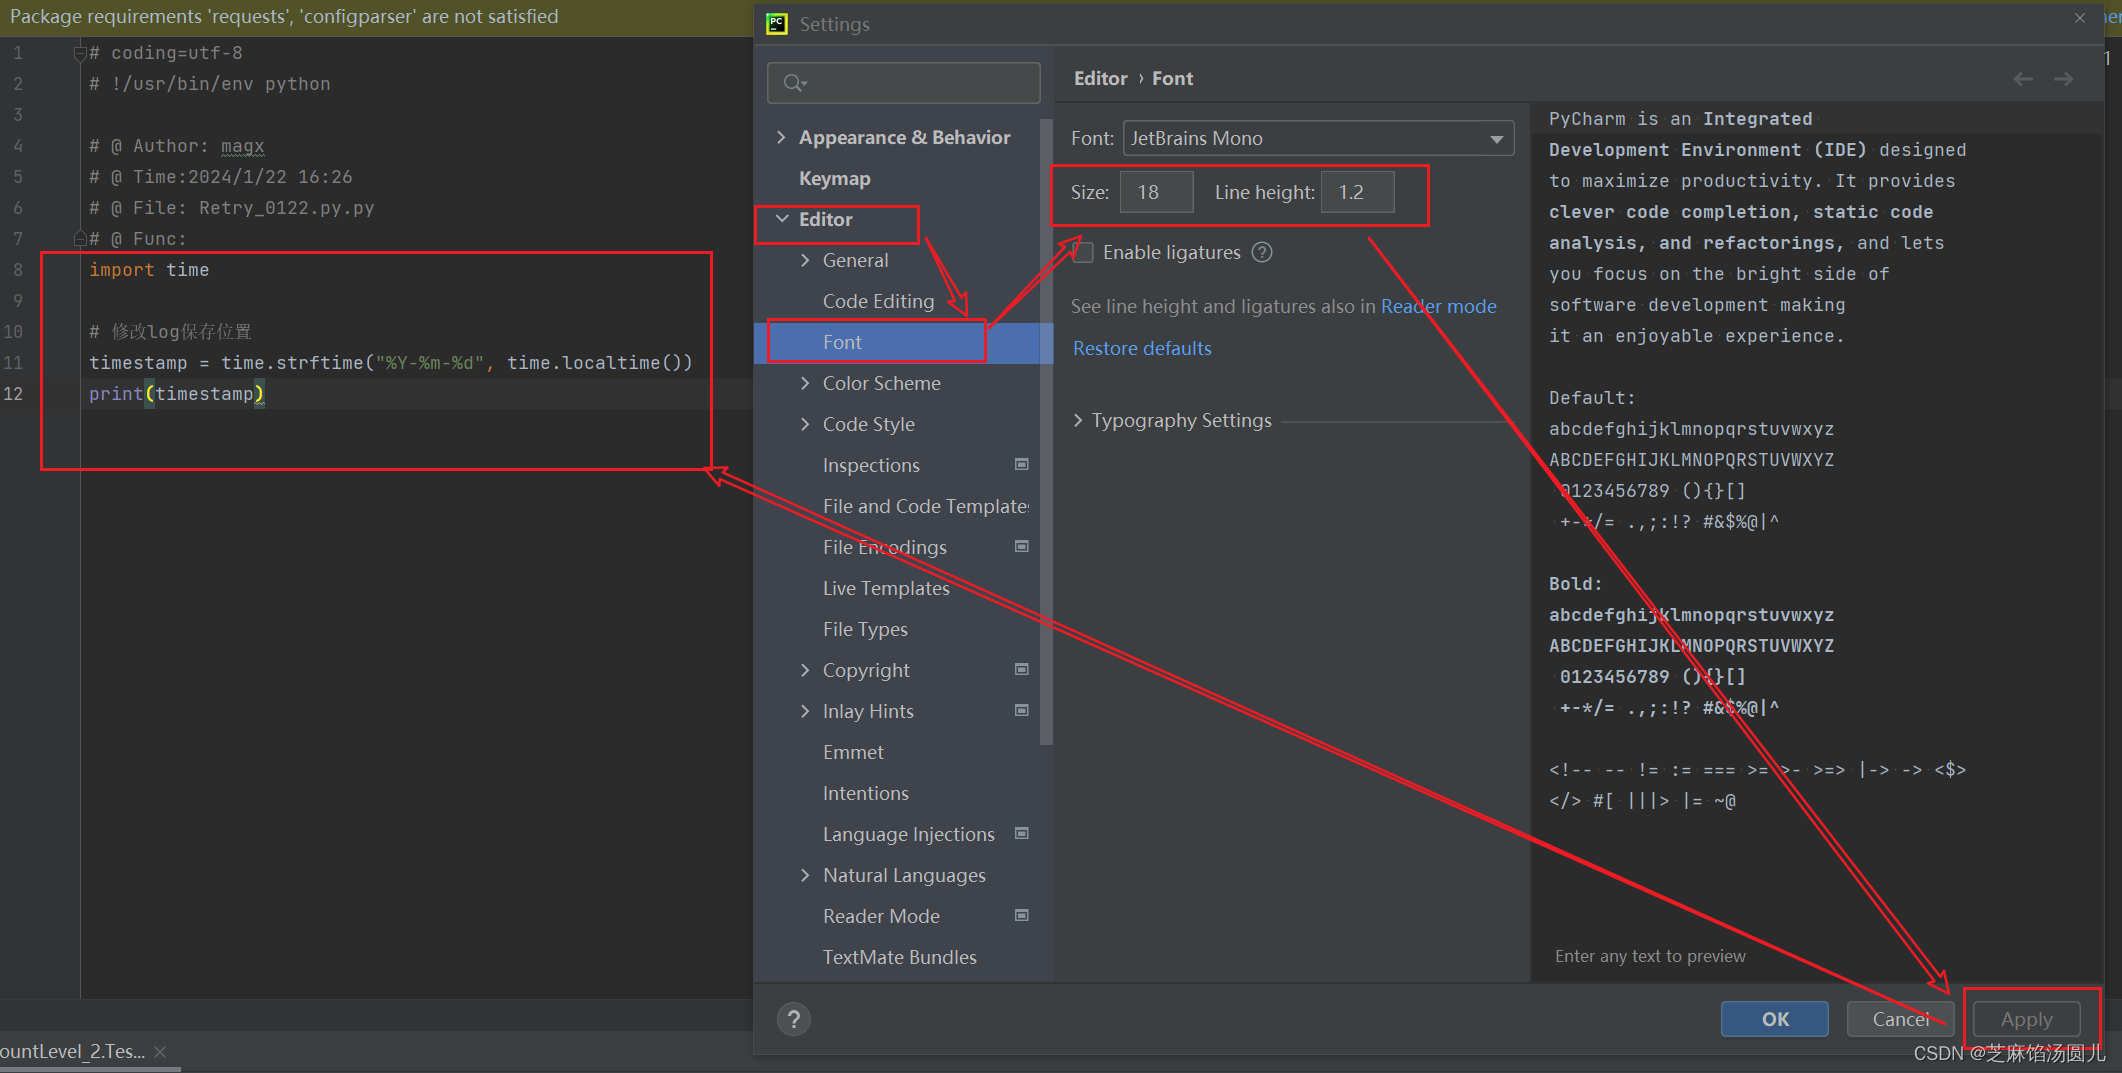Screen dimensions: 2122x1073
Task: Open the help button in Settings footer
Action: click(794, 1019)
